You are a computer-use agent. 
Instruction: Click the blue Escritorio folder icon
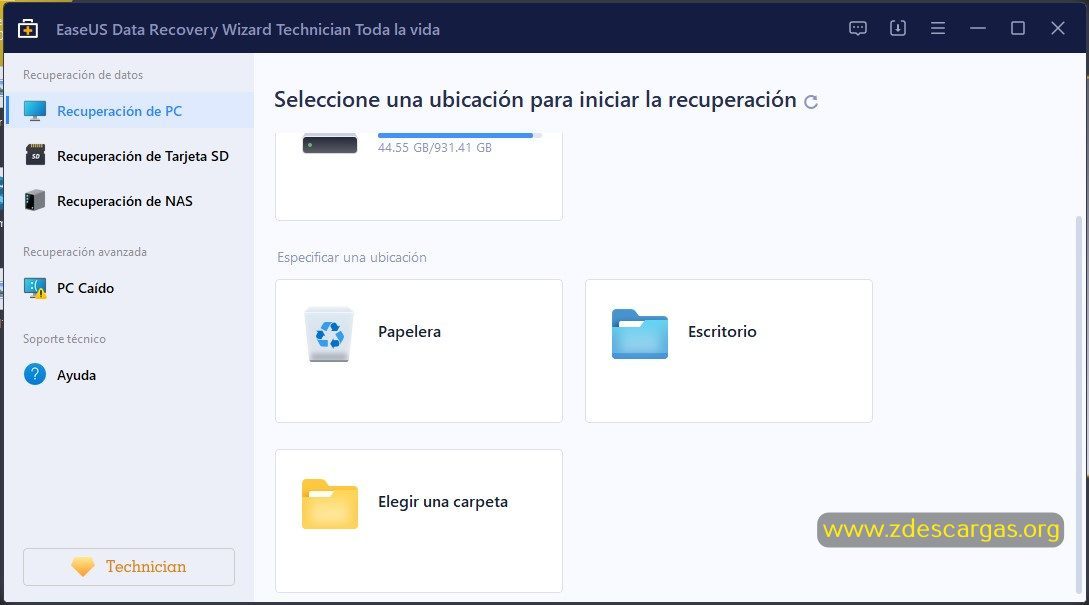[x=640, y=334]
